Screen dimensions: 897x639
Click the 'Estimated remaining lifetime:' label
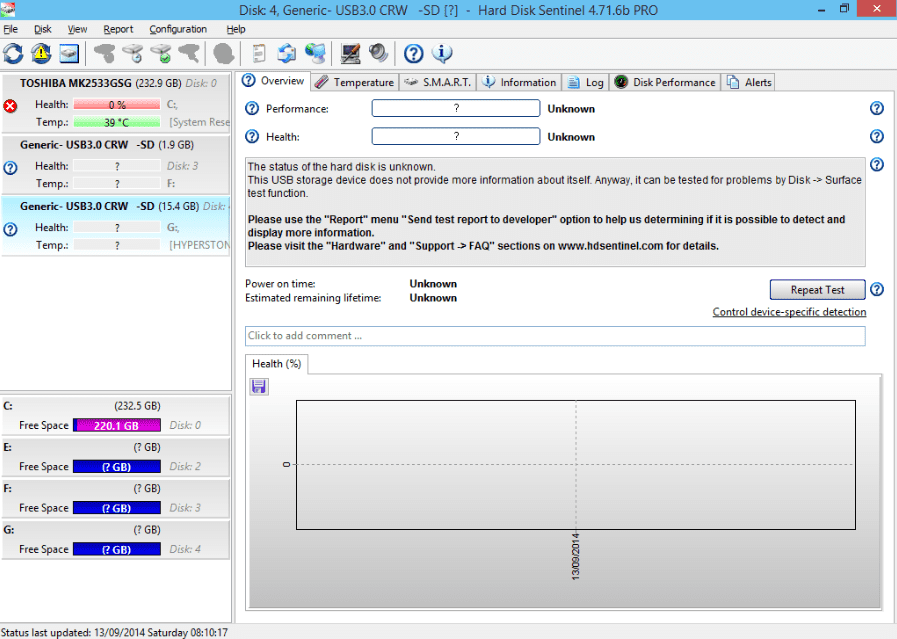[313, 298]
